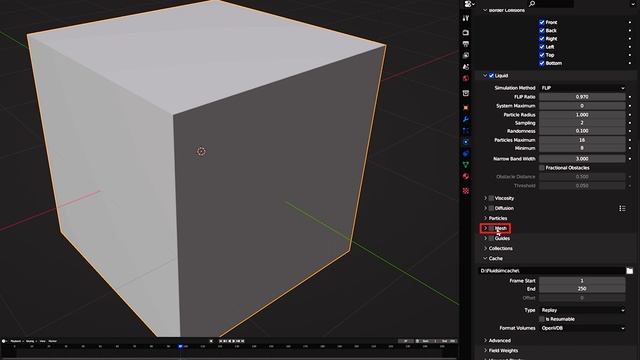Open the Format Volumes OpenVDB dropdown

(582, 328)
